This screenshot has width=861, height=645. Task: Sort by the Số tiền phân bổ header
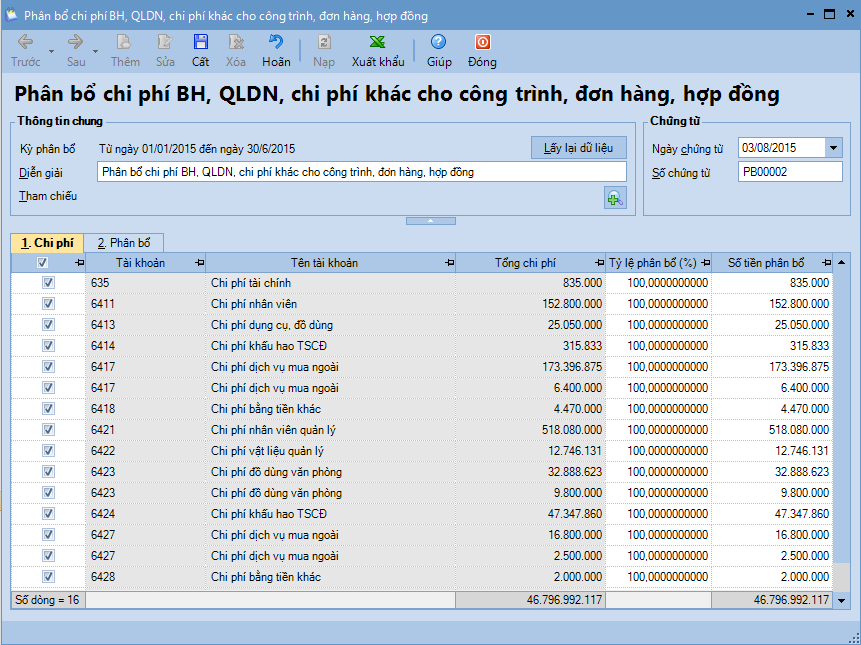pyautogui.click(x=766, y=263)
